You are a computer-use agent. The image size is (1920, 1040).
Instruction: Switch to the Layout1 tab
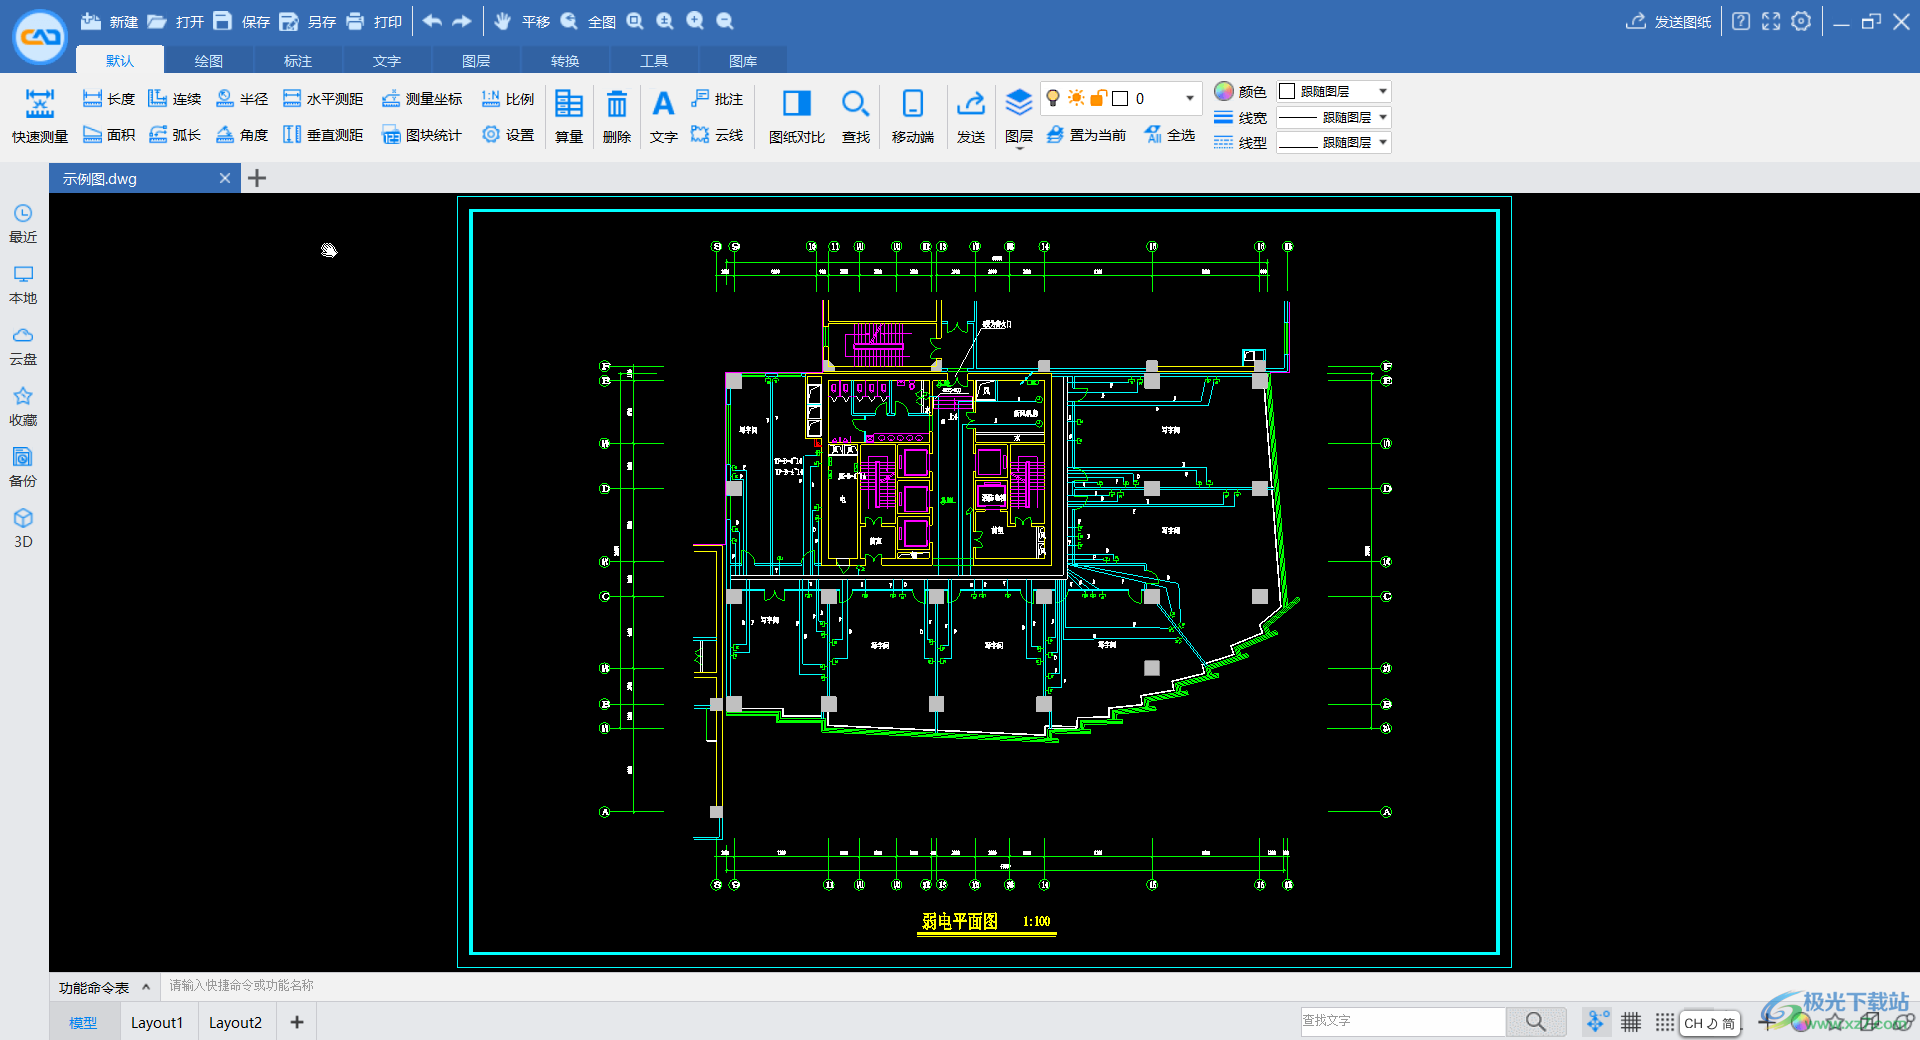pos(157,1022)
